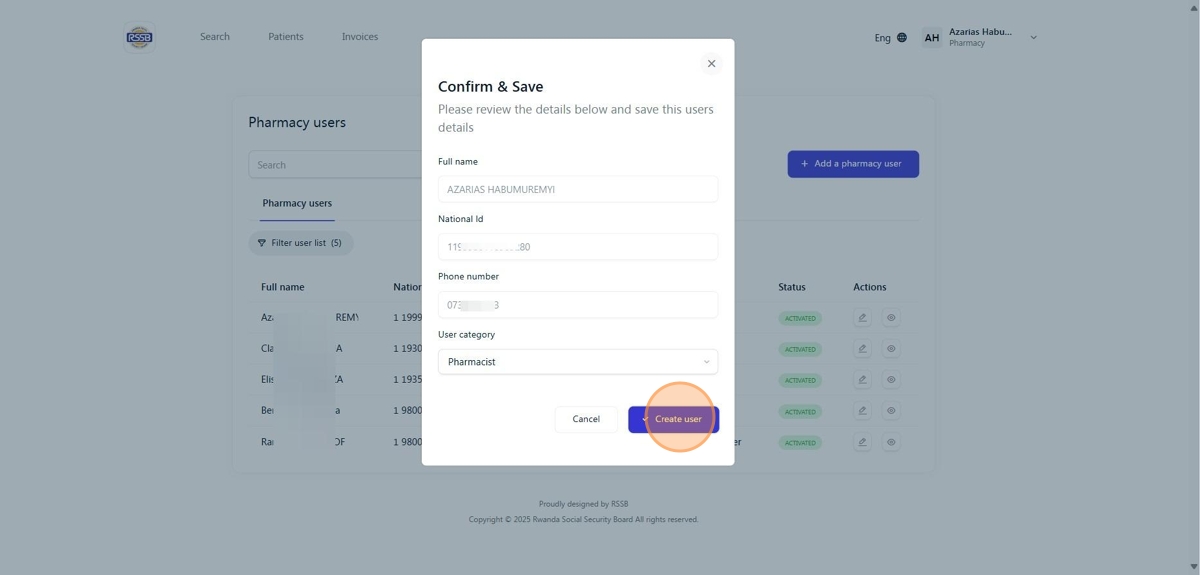The height and width of the screenshot is (575, 1200).
Task: Open the Invoices nav item
Action: coord(360,37)
